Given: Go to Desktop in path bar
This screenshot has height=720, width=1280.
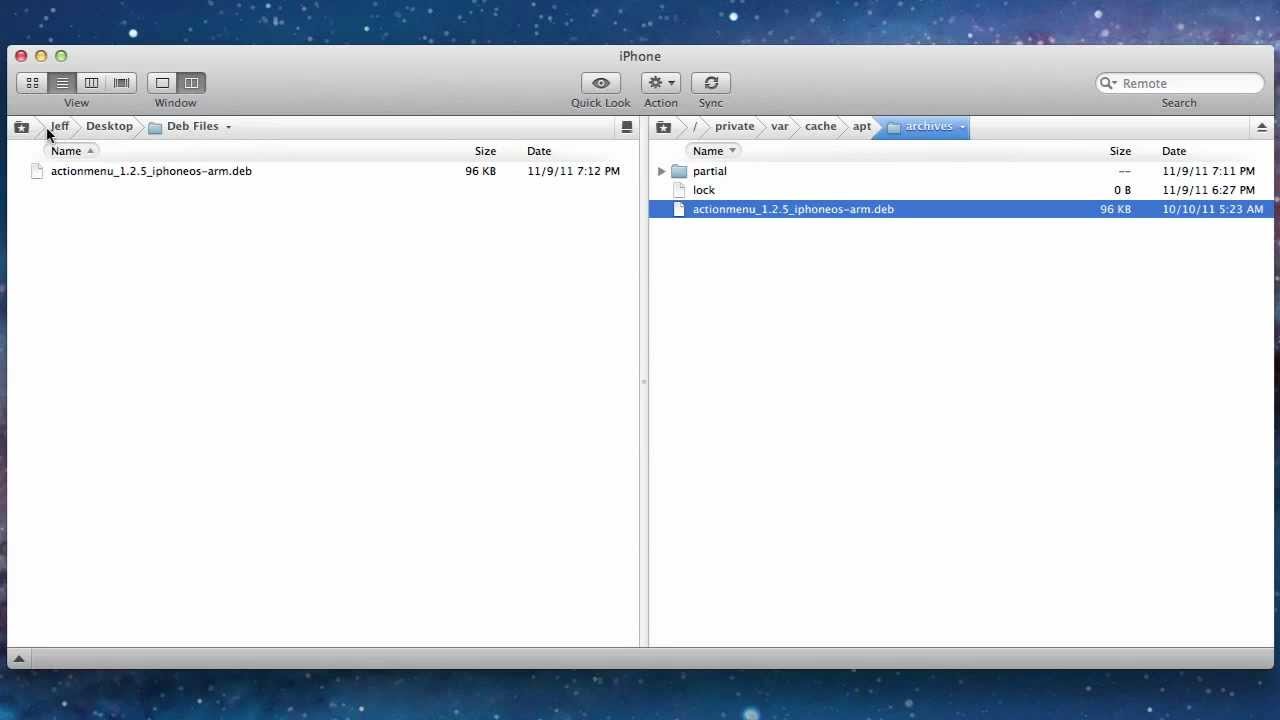Looking at the screenshot, I should pos(109,126).
